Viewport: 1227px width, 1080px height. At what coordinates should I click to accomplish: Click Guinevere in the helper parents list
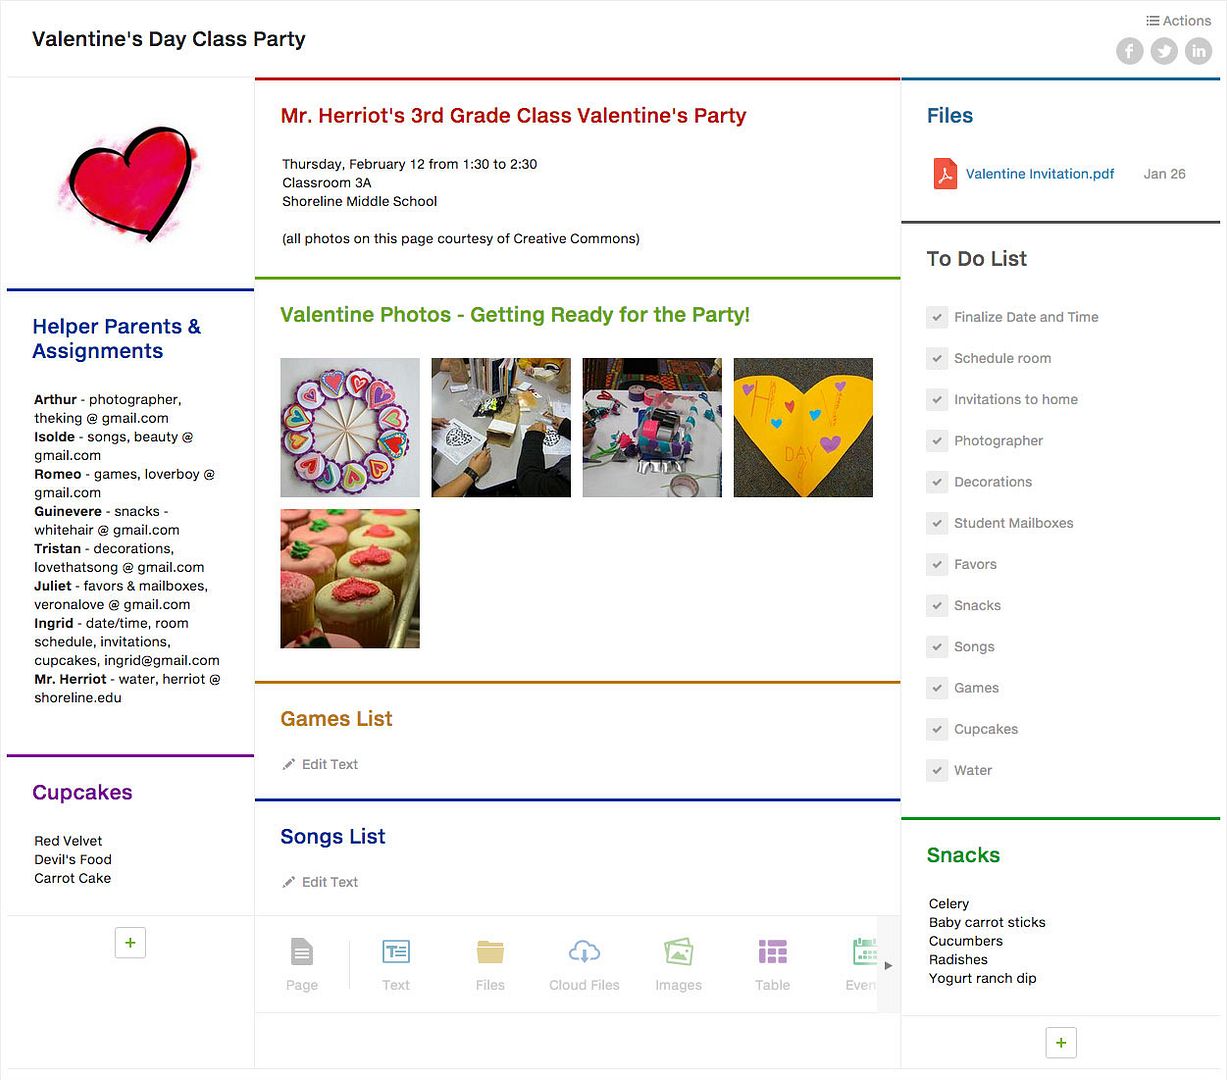coord(68,511)
